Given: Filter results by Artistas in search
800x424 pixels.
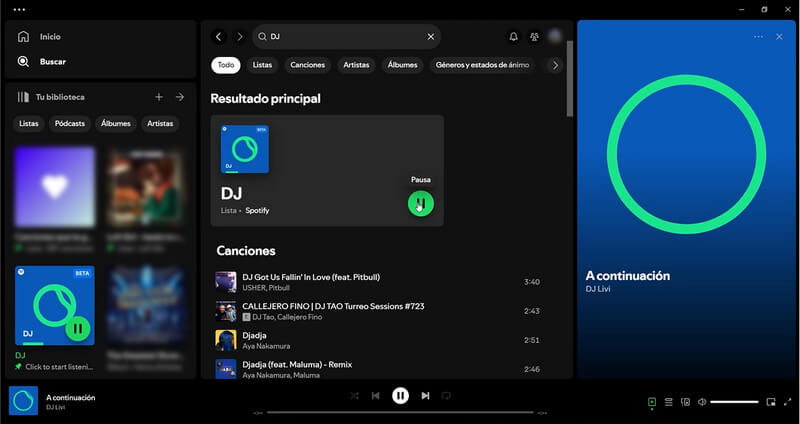Looking at the screenshot, I should coord(356,65).
